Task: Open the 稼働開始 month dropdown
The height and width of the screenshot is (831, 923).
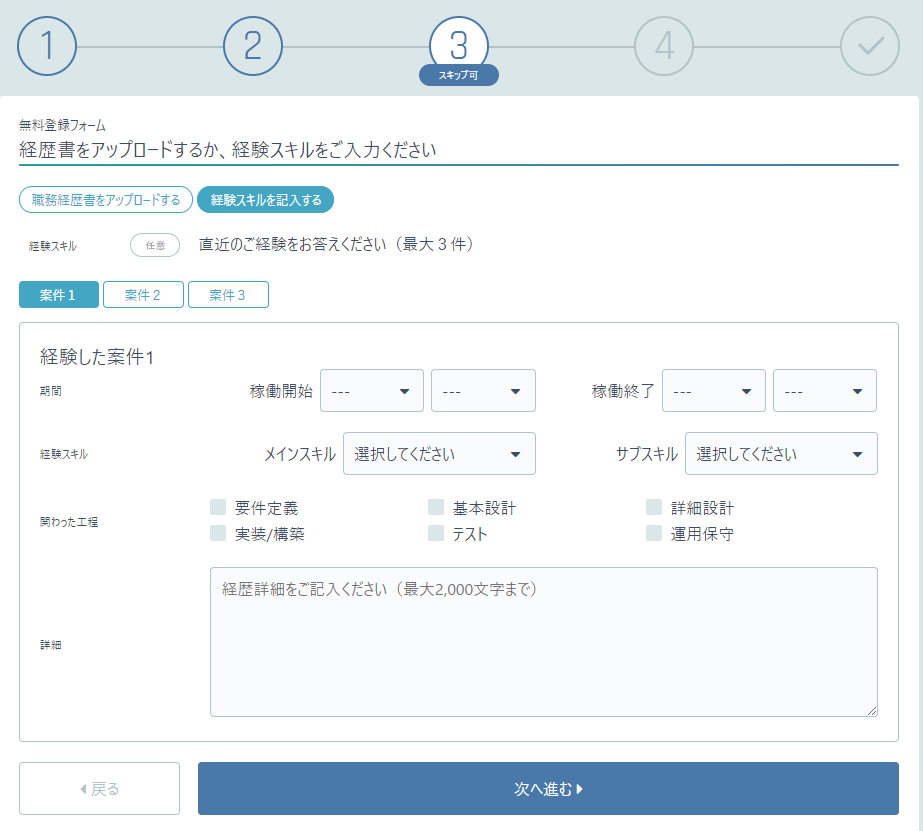Action: coord(483,390)
